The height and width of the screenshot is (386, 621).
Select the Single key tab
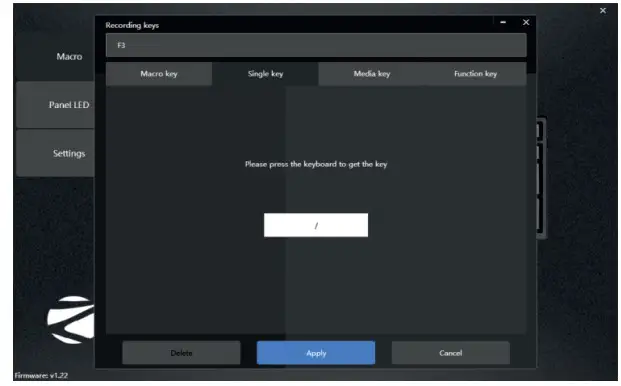point(265,74)
